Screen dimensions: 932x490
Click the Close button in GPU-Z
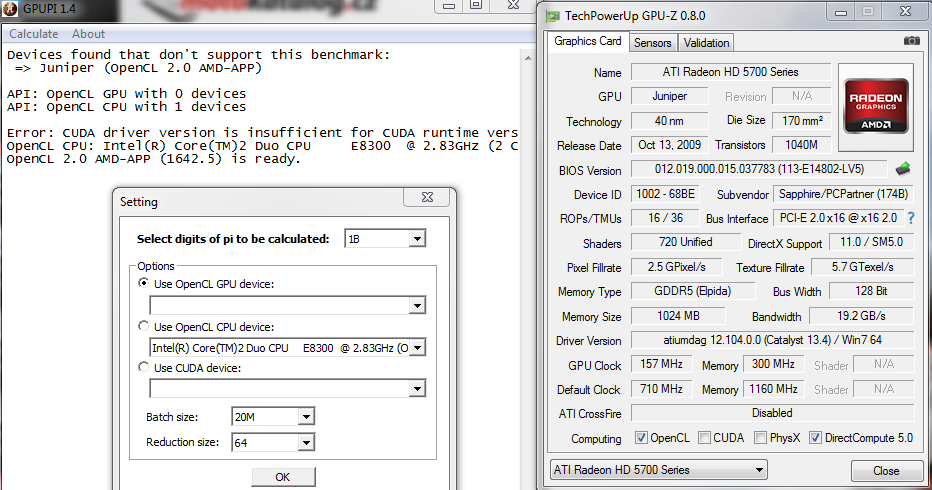pyautogui.click(x=886, y=470)
